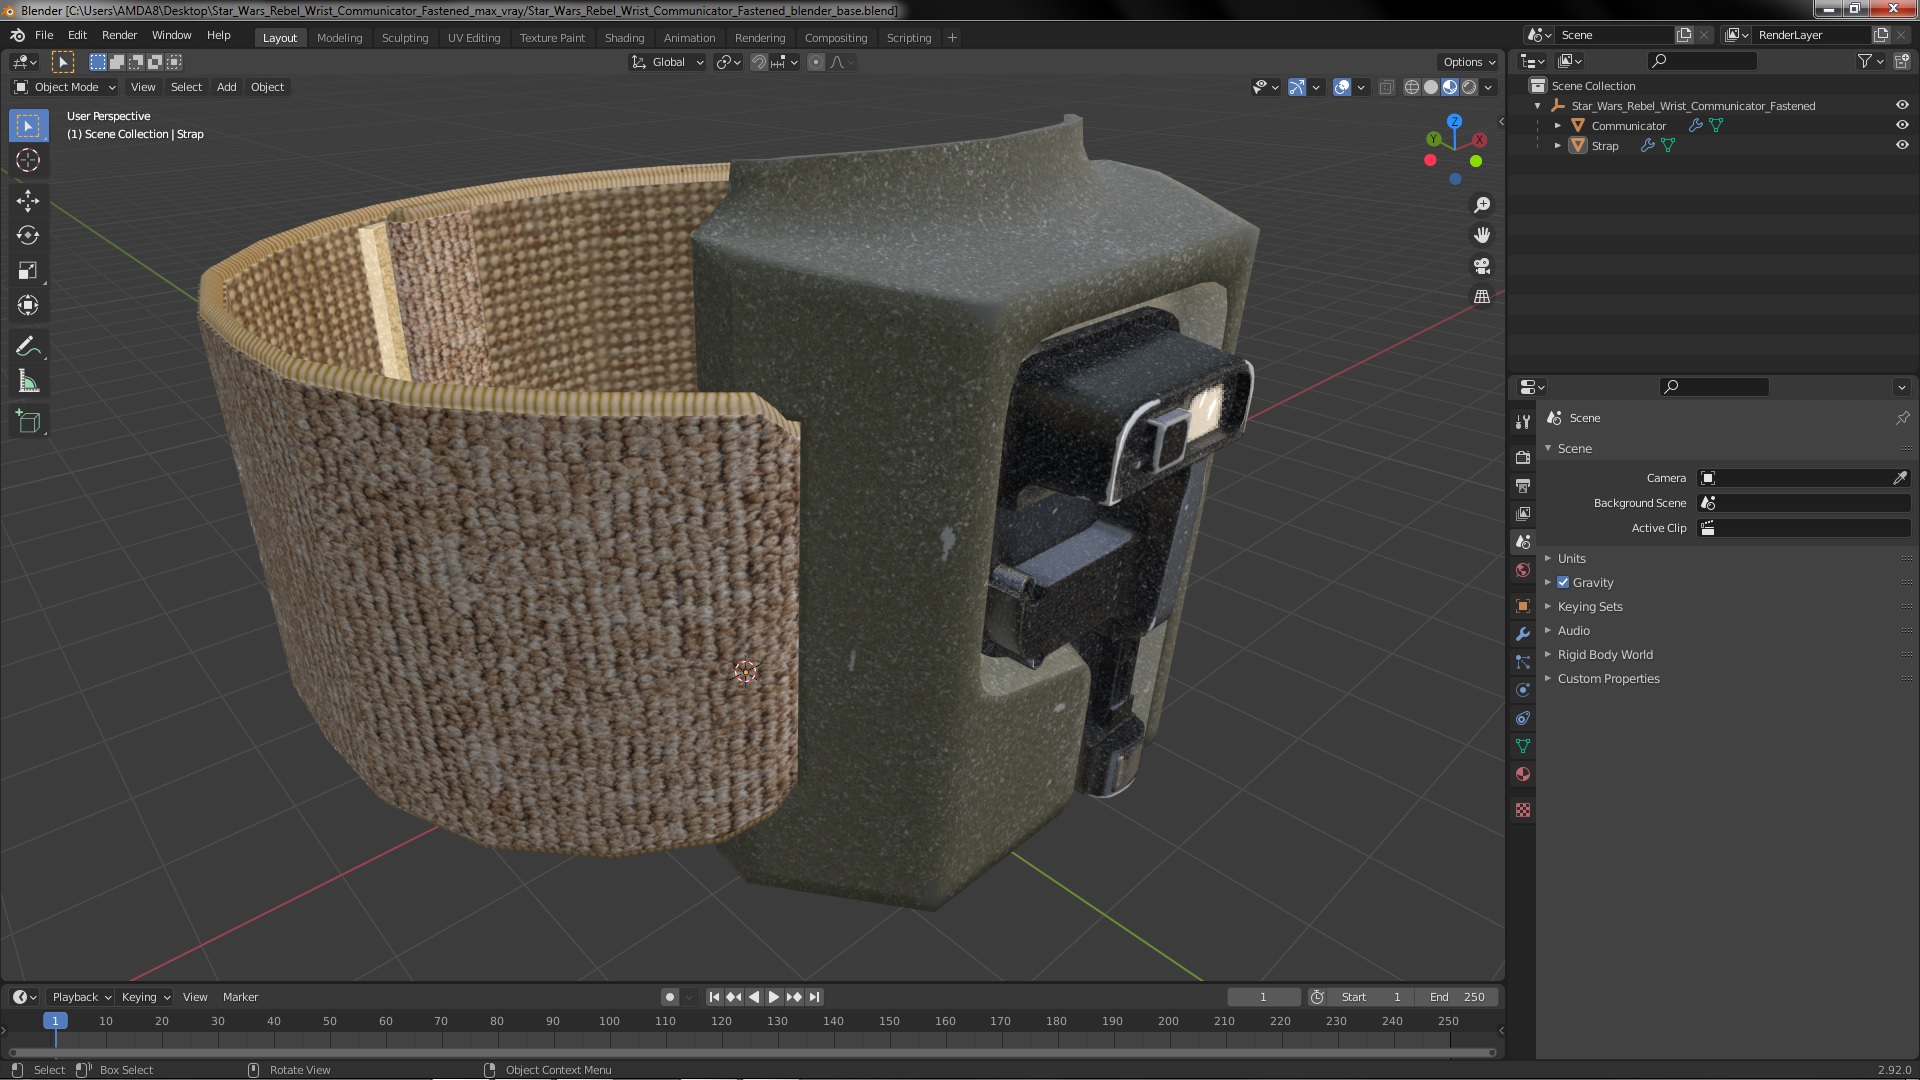Jump to the timeline end frame

pyautogui.click(x=814, y=997)
